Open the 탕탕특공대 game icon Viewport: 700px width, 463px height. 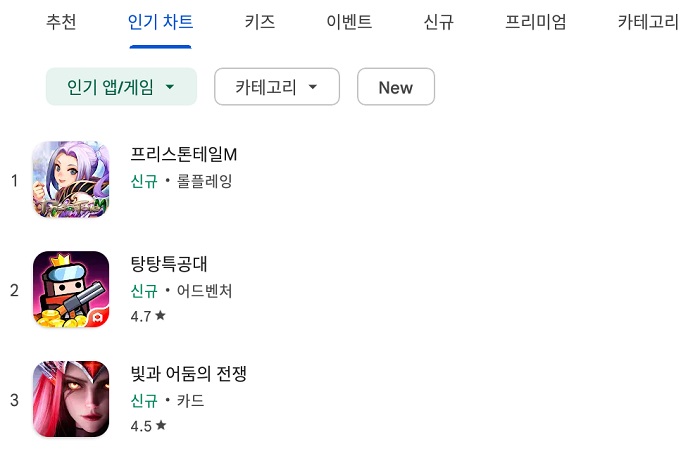point(70,290)
